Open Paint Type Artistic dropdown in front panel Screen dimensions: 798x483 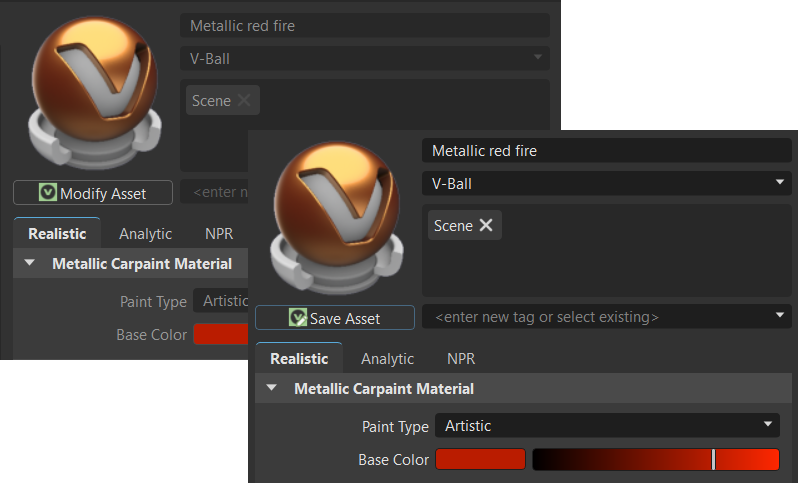[607, 425]
